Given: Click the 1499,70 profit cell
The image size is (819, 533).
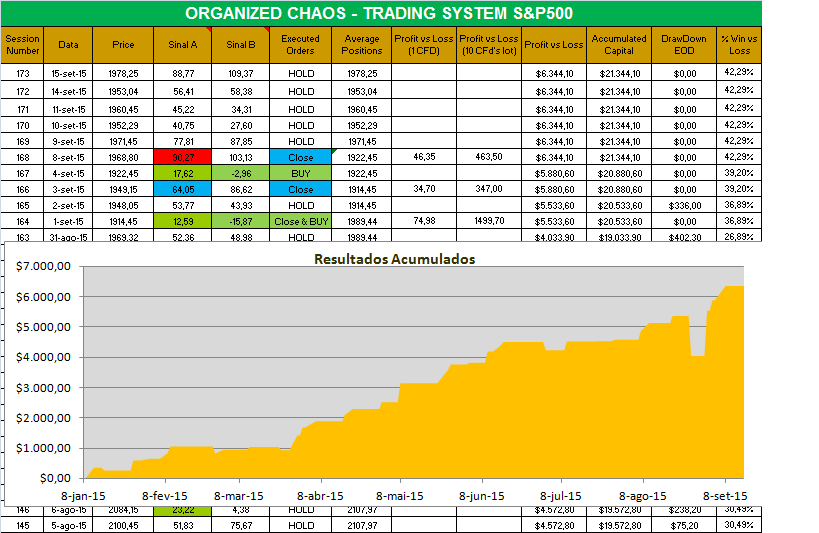Looking at the screenshot, I should [x=489, y=221].
